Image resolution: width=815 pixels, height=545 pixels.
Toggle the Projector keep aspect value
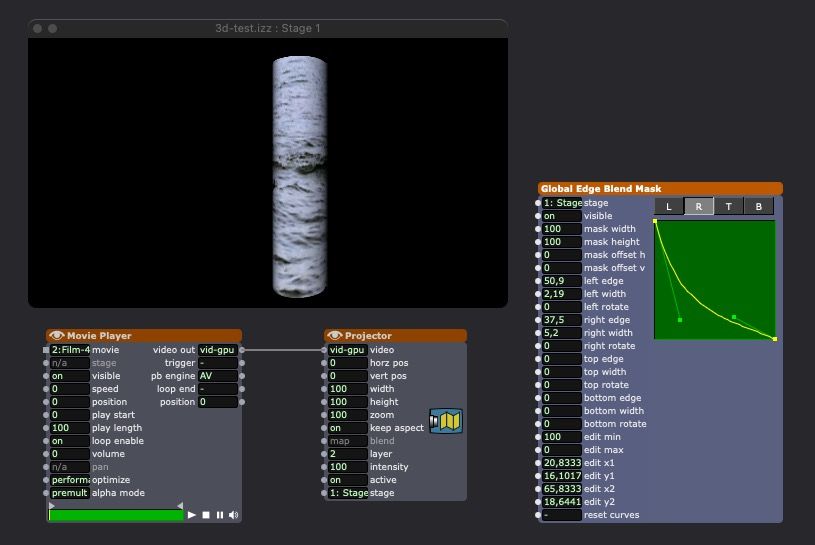coord(347,428)
